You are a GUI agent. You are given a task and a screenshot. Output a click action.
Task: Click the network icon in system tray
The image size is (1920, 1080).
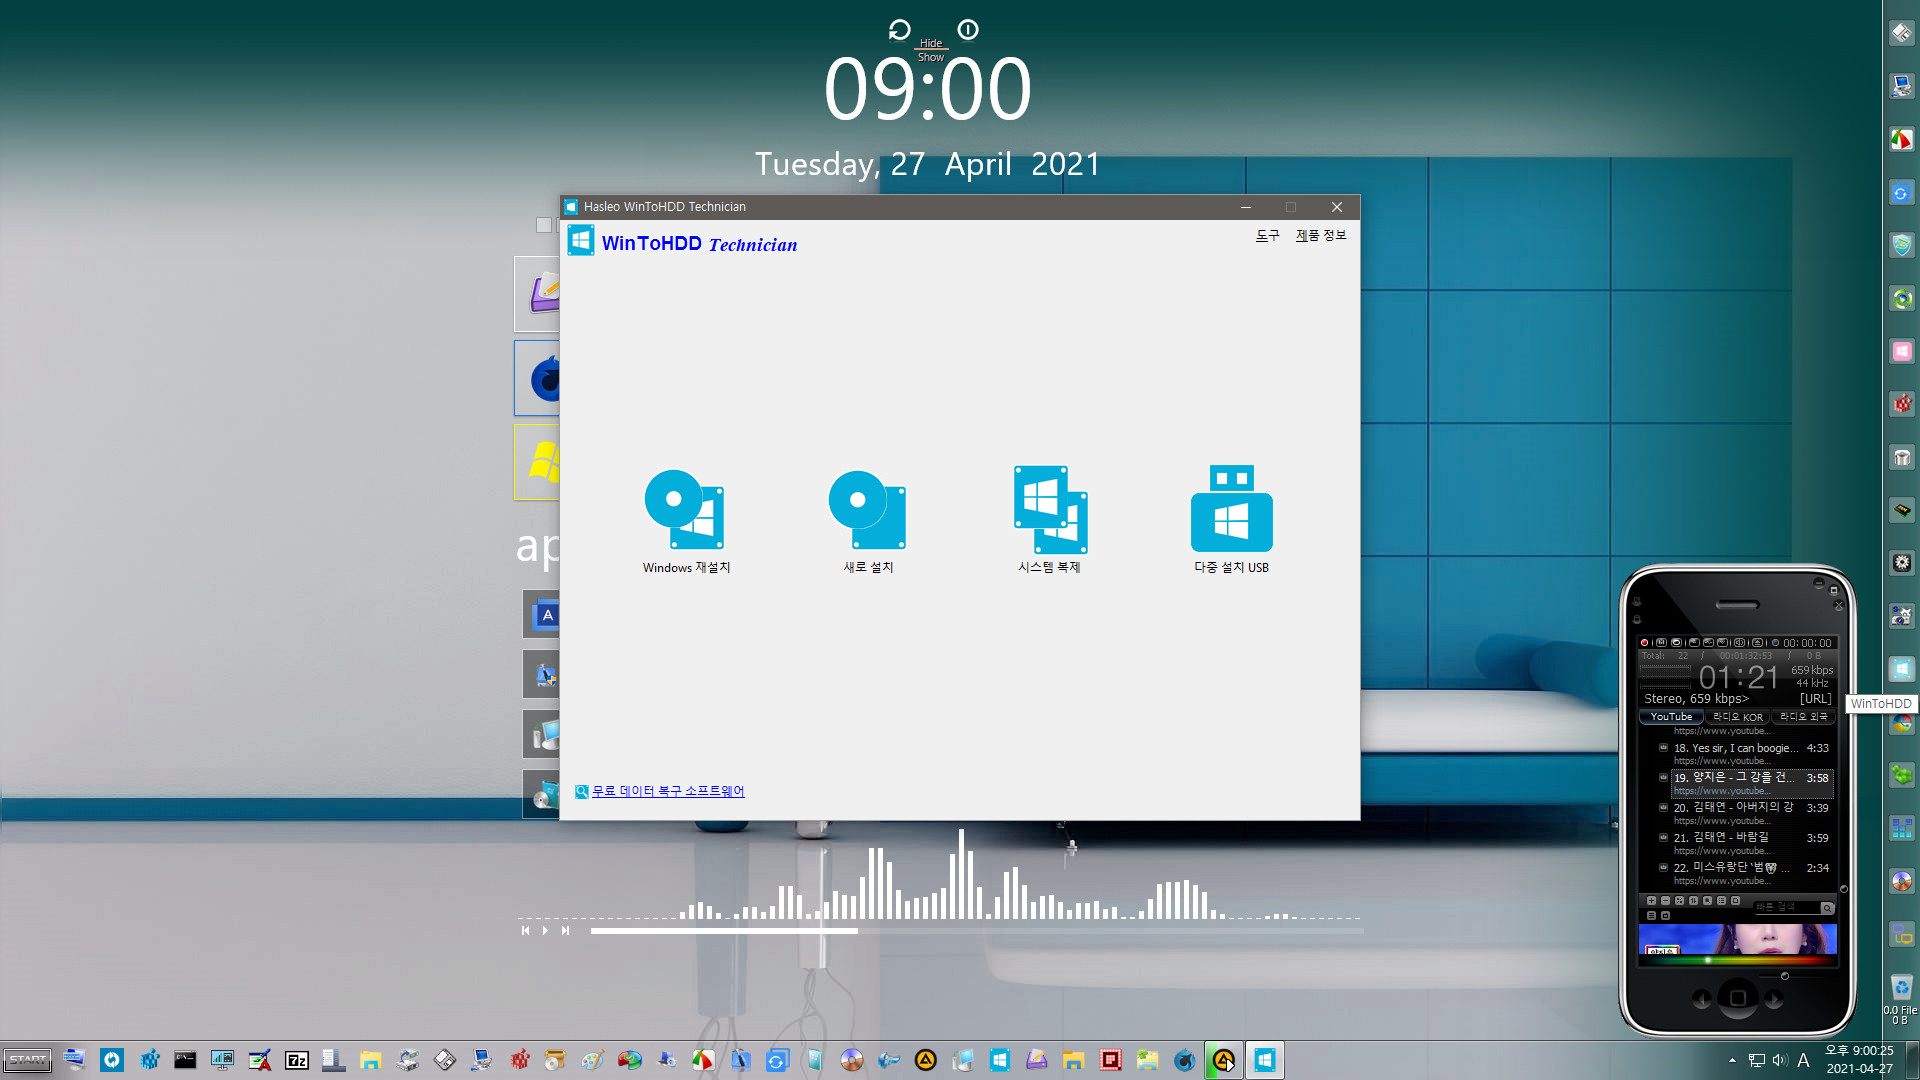click(1757, 1060)
